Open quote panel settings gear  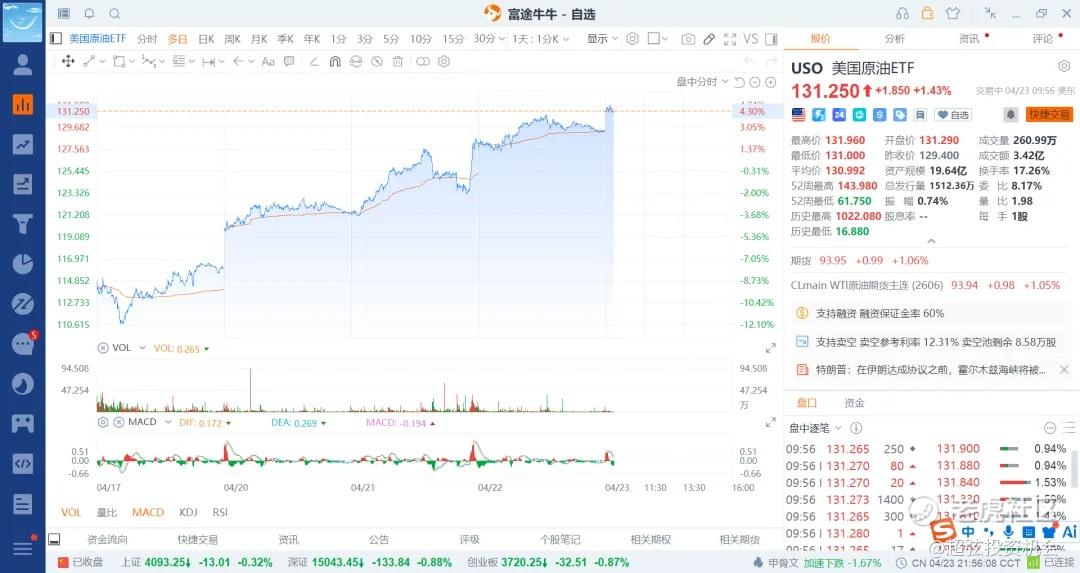tap(1064, 67)
